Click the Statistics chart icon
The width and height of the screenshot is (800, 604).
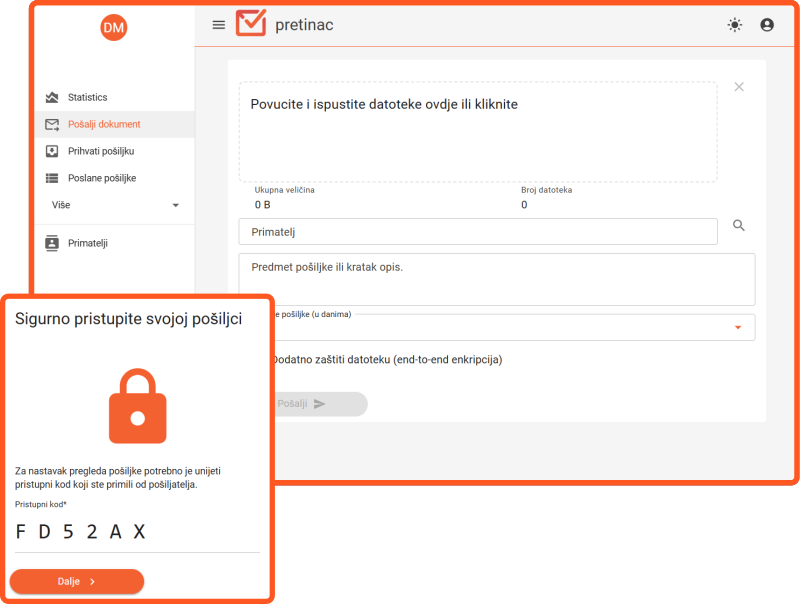pos(52,97)
